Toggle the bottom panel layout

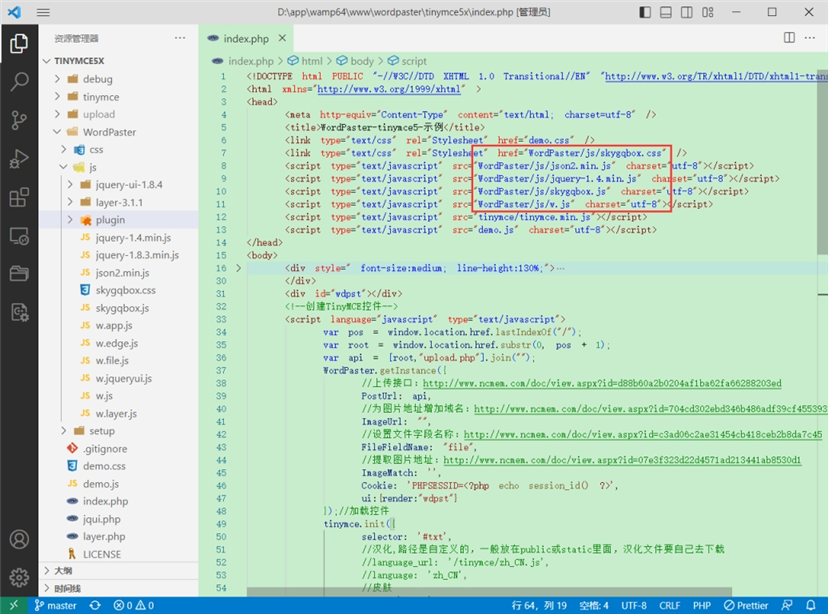666,12
